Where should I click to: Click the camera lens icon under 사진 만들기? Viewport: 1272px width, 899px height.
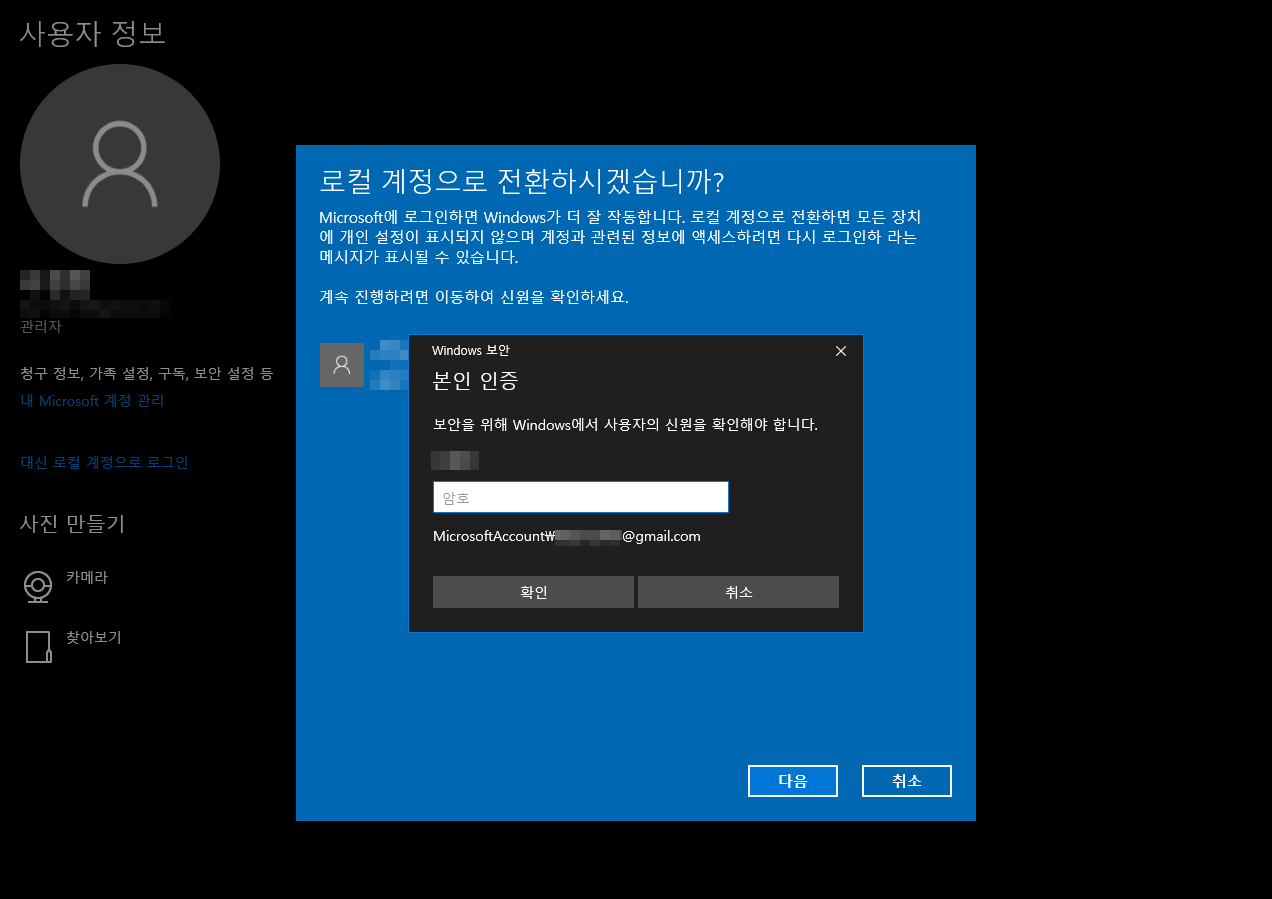[37, 587]
